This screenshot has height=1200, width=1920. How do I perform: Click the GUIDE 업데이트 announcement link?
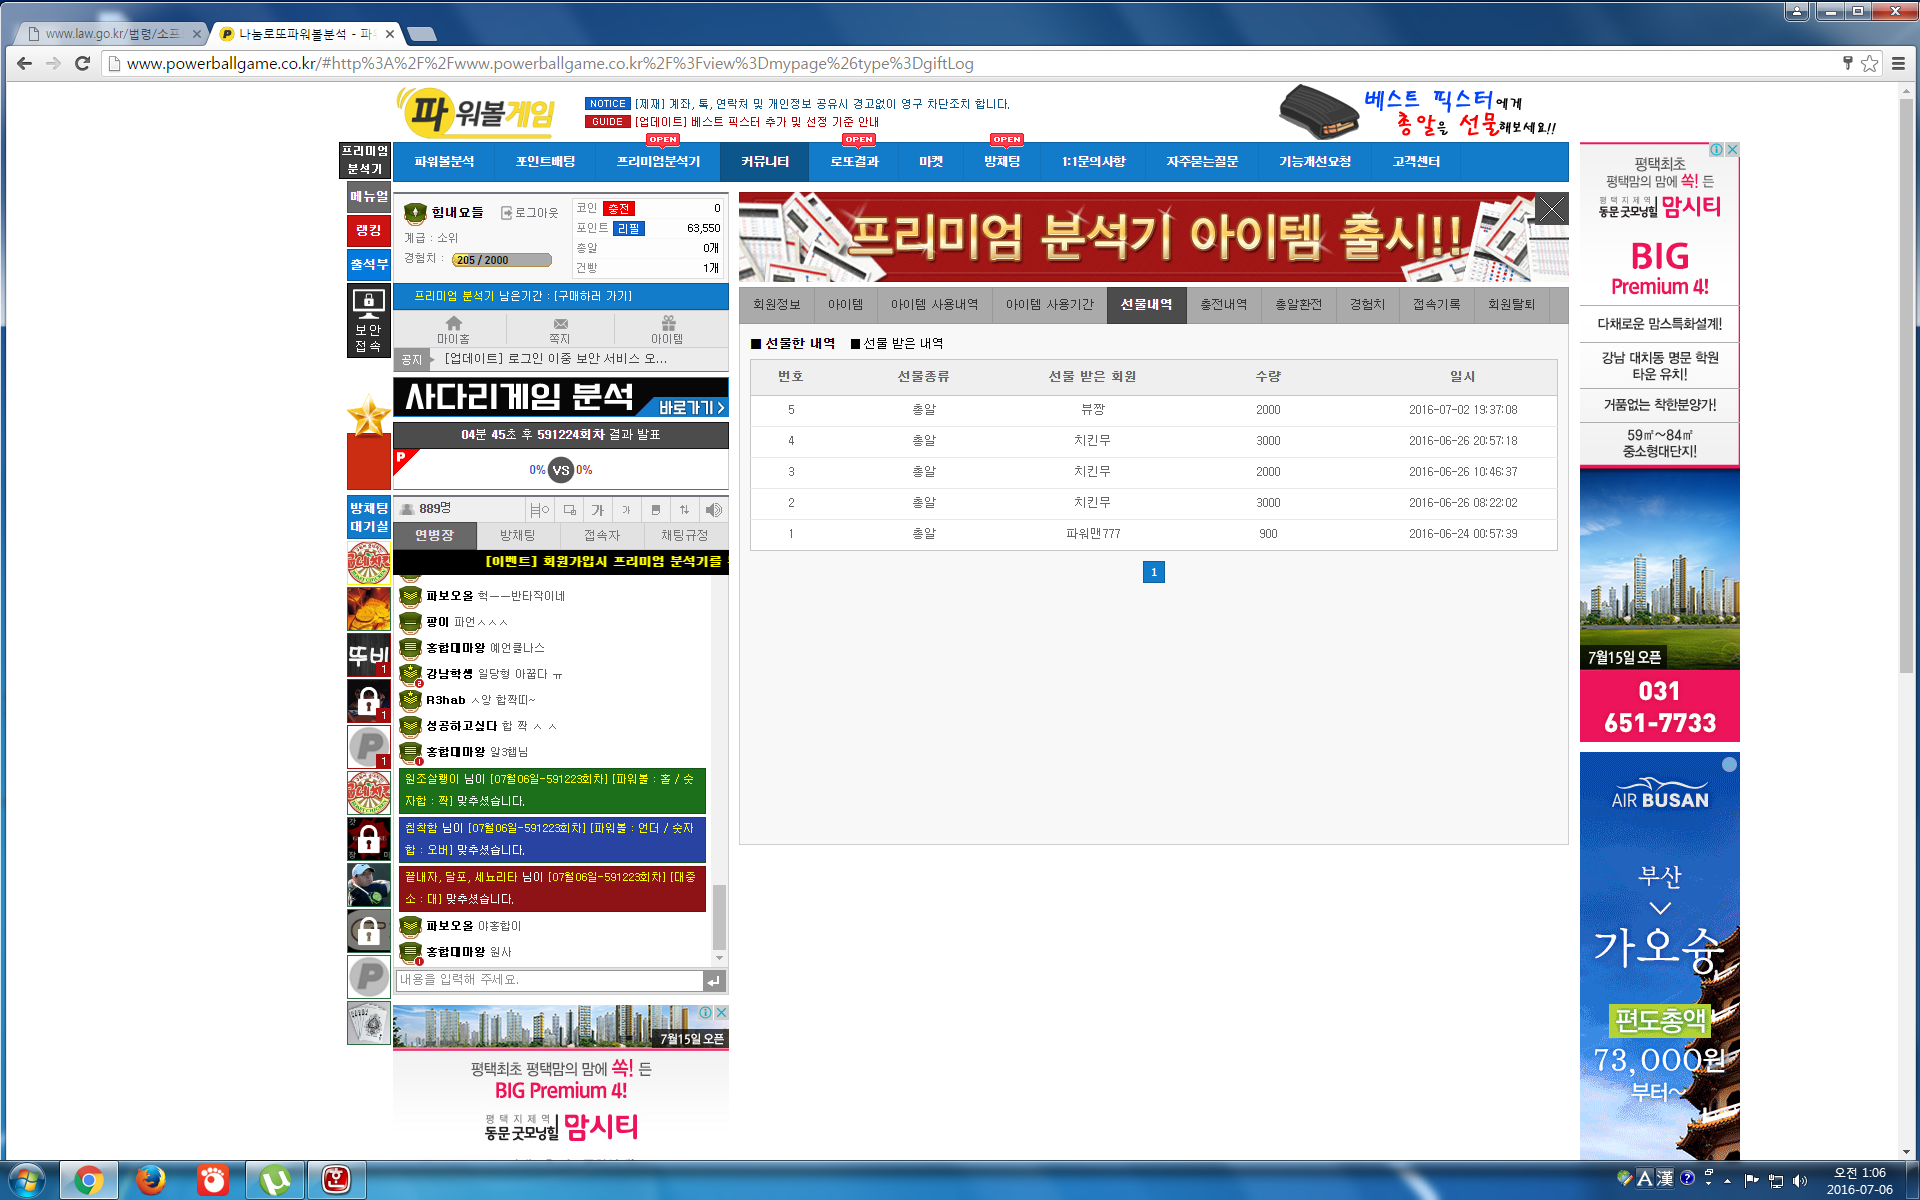pyautogui.click(x=757, y=122)
